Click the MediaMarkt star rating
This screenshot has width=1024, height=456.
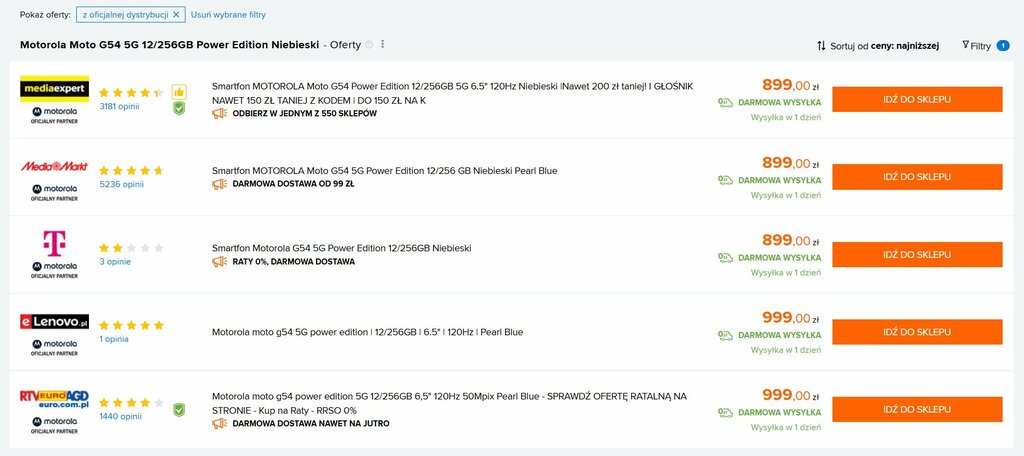131,171
